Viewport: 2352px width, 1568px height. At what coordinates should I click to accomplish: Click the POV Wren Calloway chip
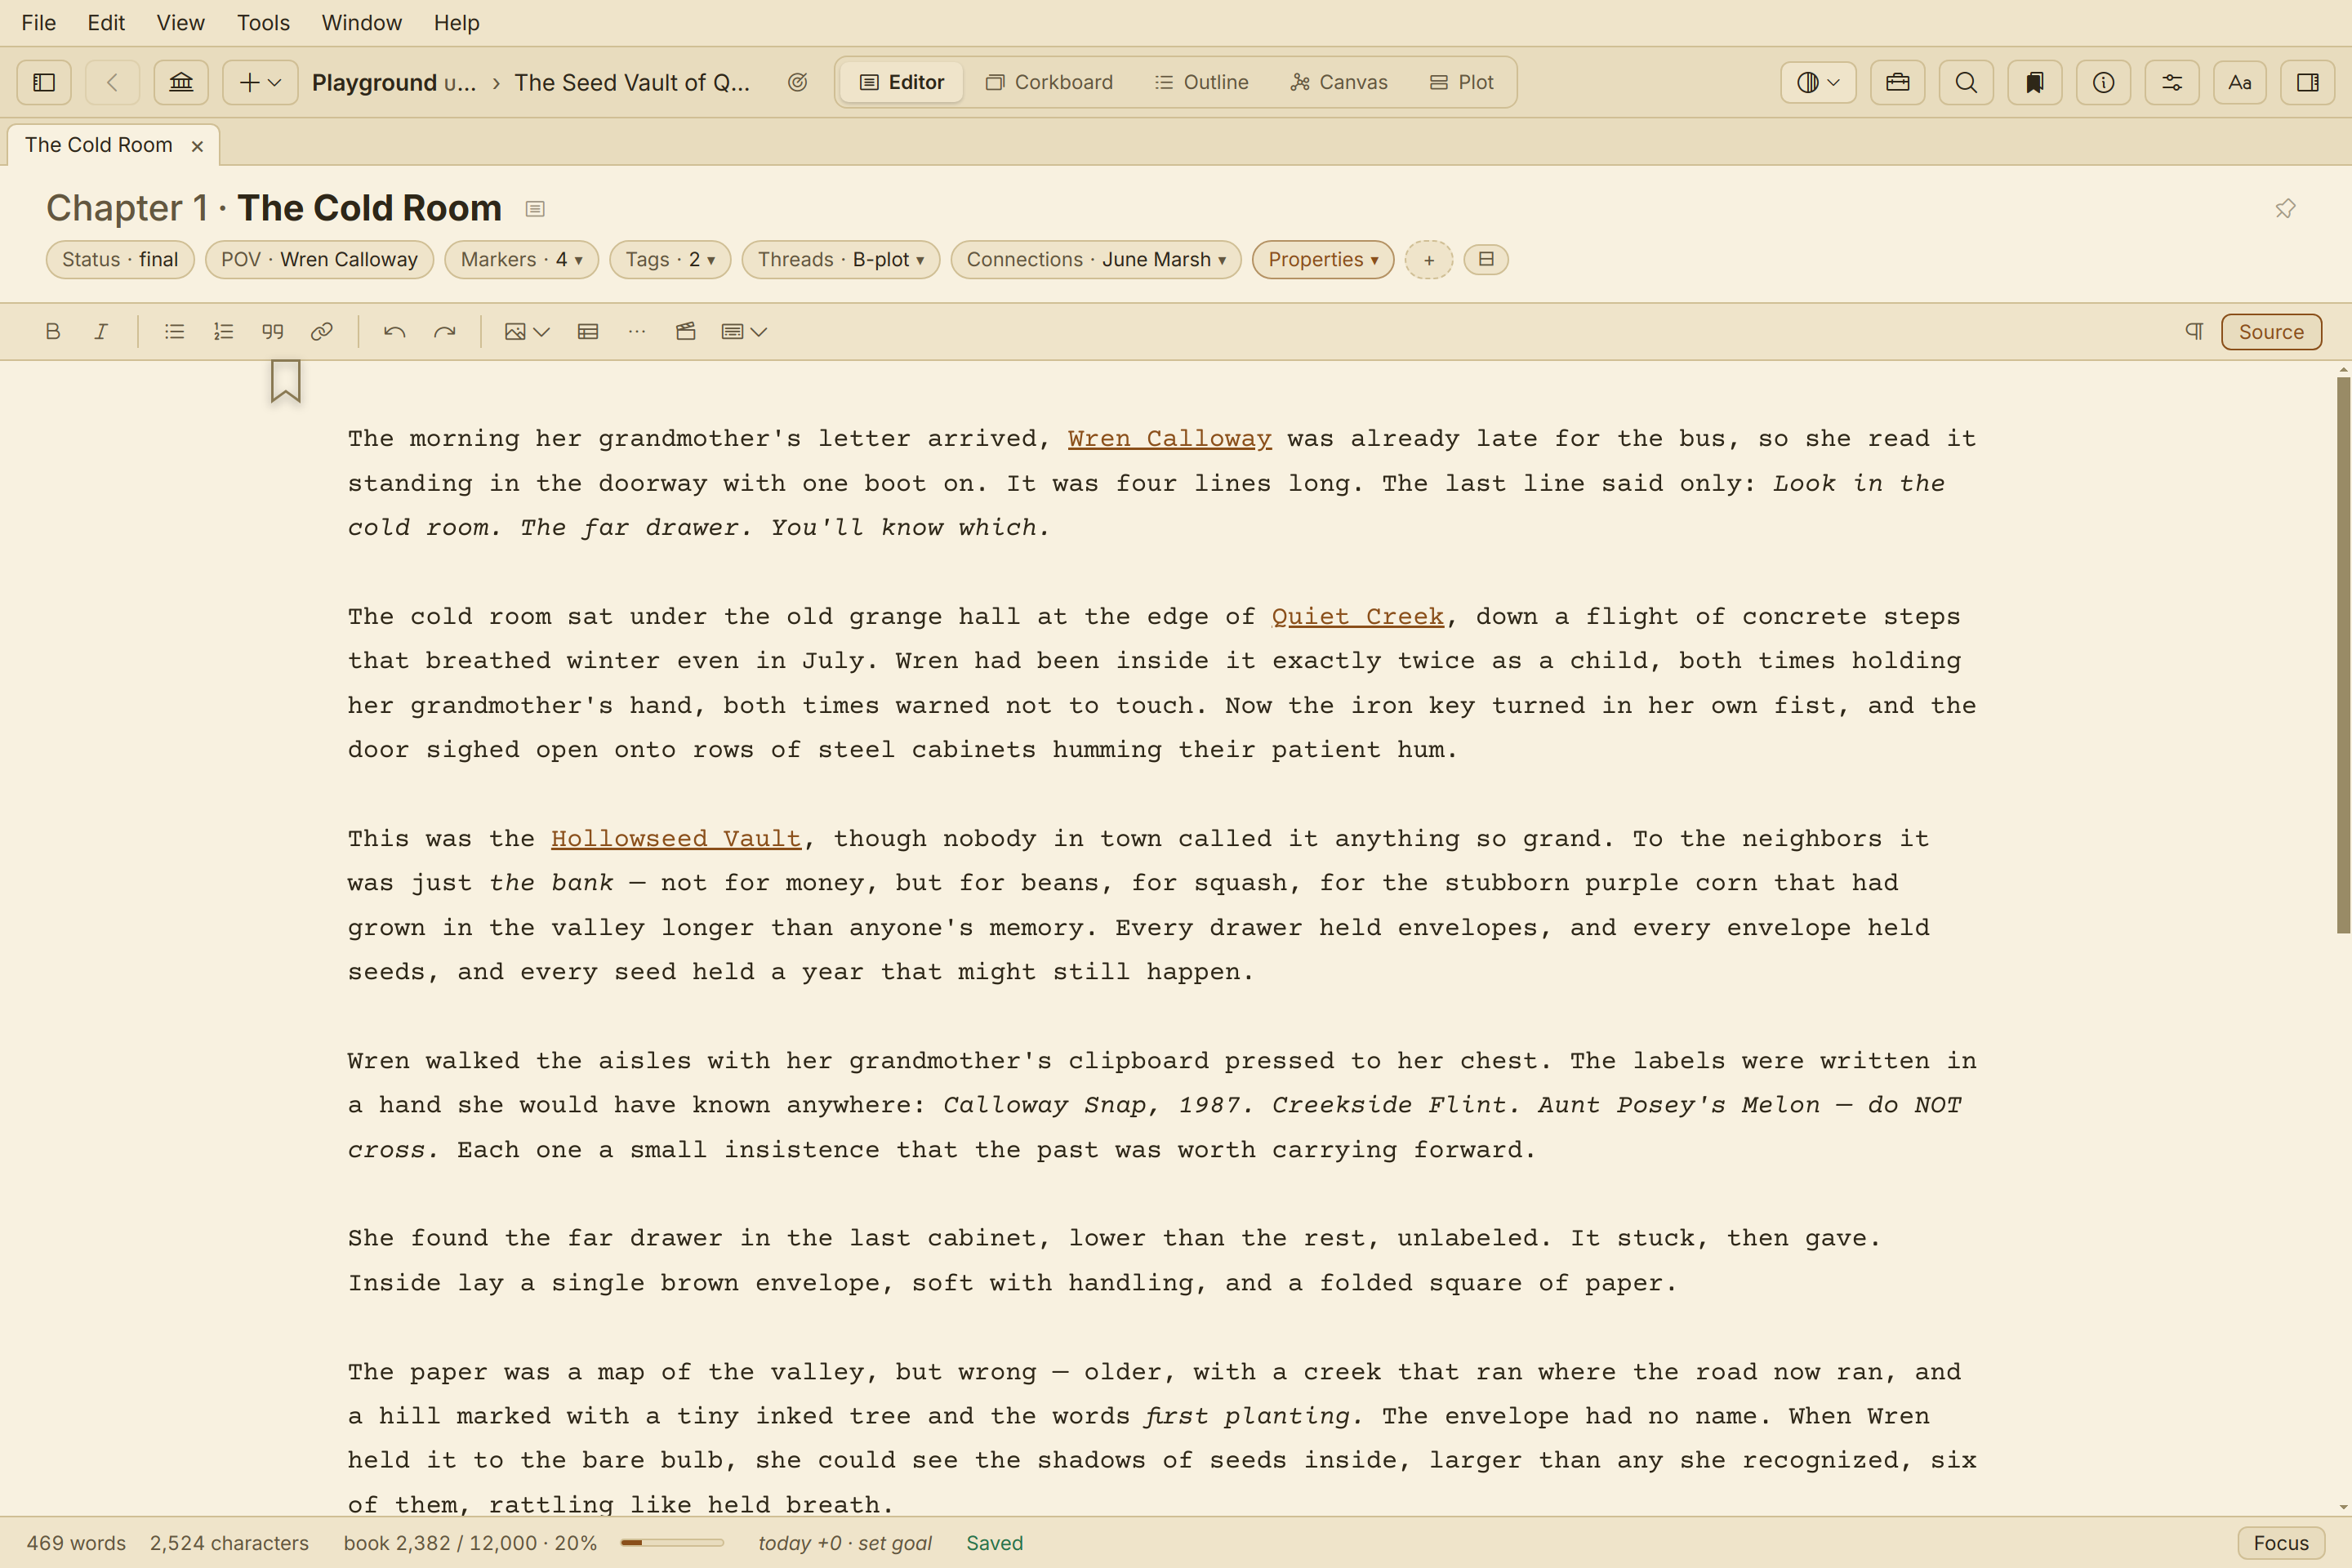tap(319, 259)
